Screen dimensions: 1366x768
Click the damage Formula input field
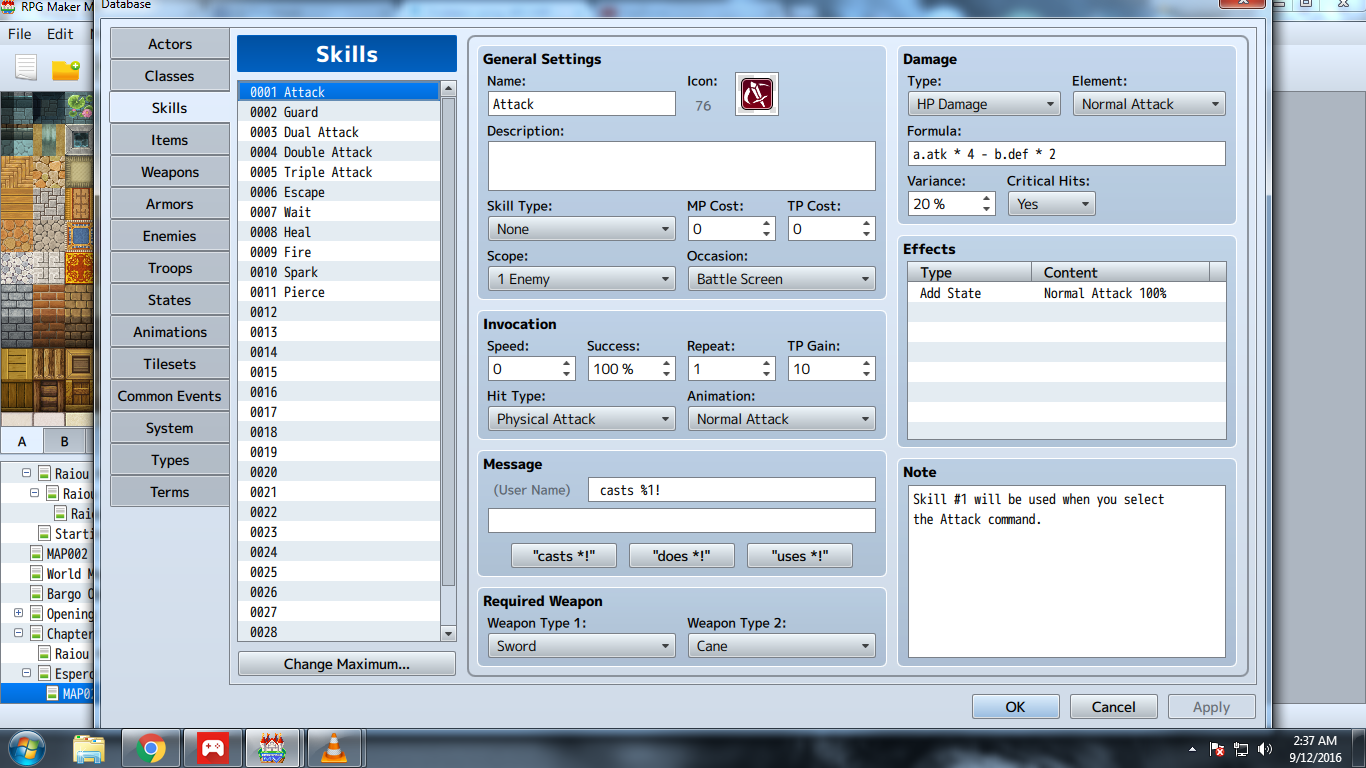[1066, 154]
